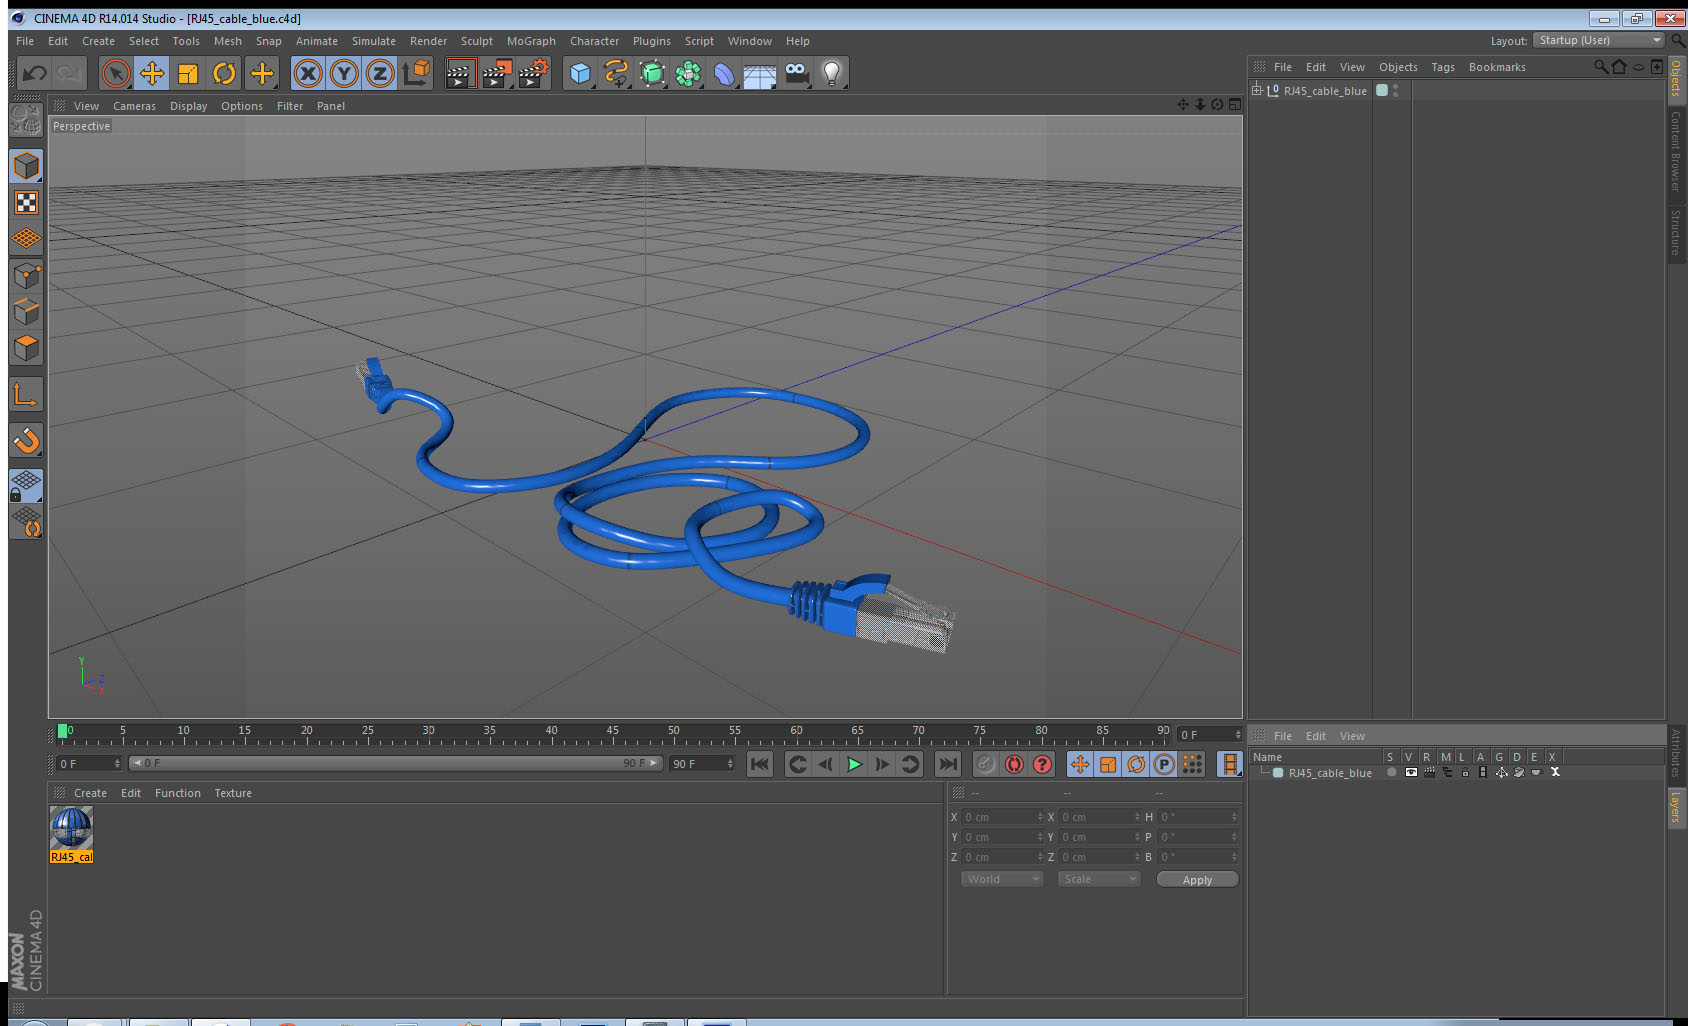Click the coordinate system icon
Image resolution: width=1688 pixels, height=1026 pixels.
[416, 73]
